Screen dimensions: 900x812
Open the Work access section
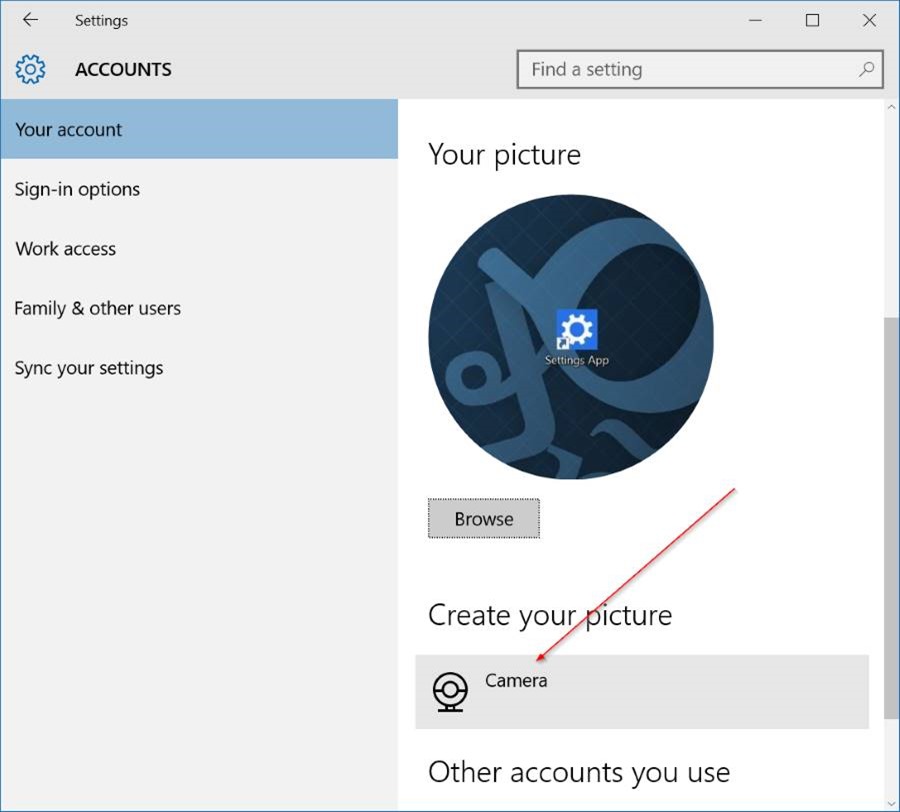[x=66, y=249]
